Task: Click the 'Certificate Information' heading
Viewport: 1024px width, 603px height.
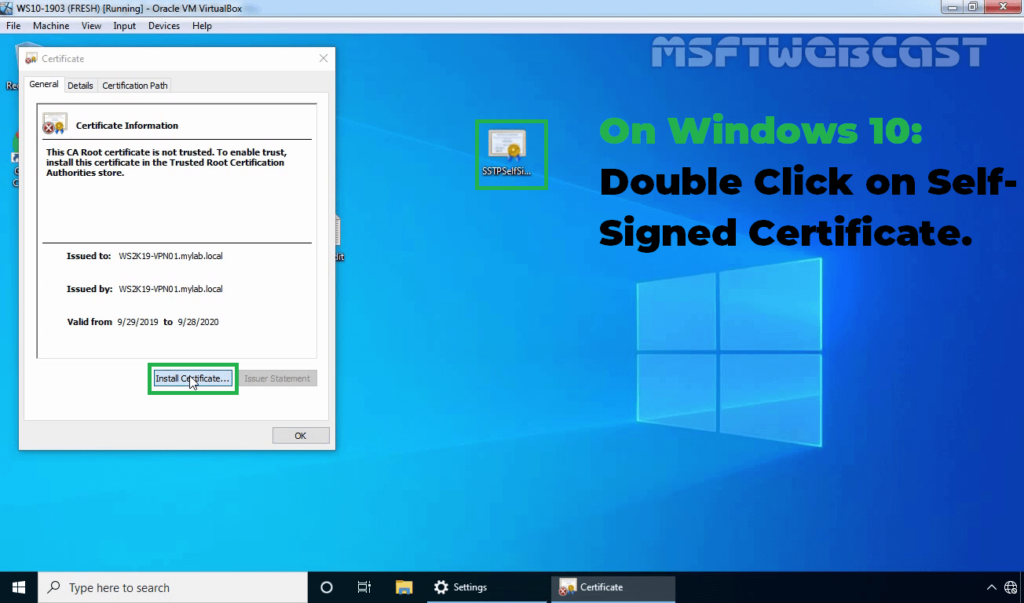Action: pos(127,125)
